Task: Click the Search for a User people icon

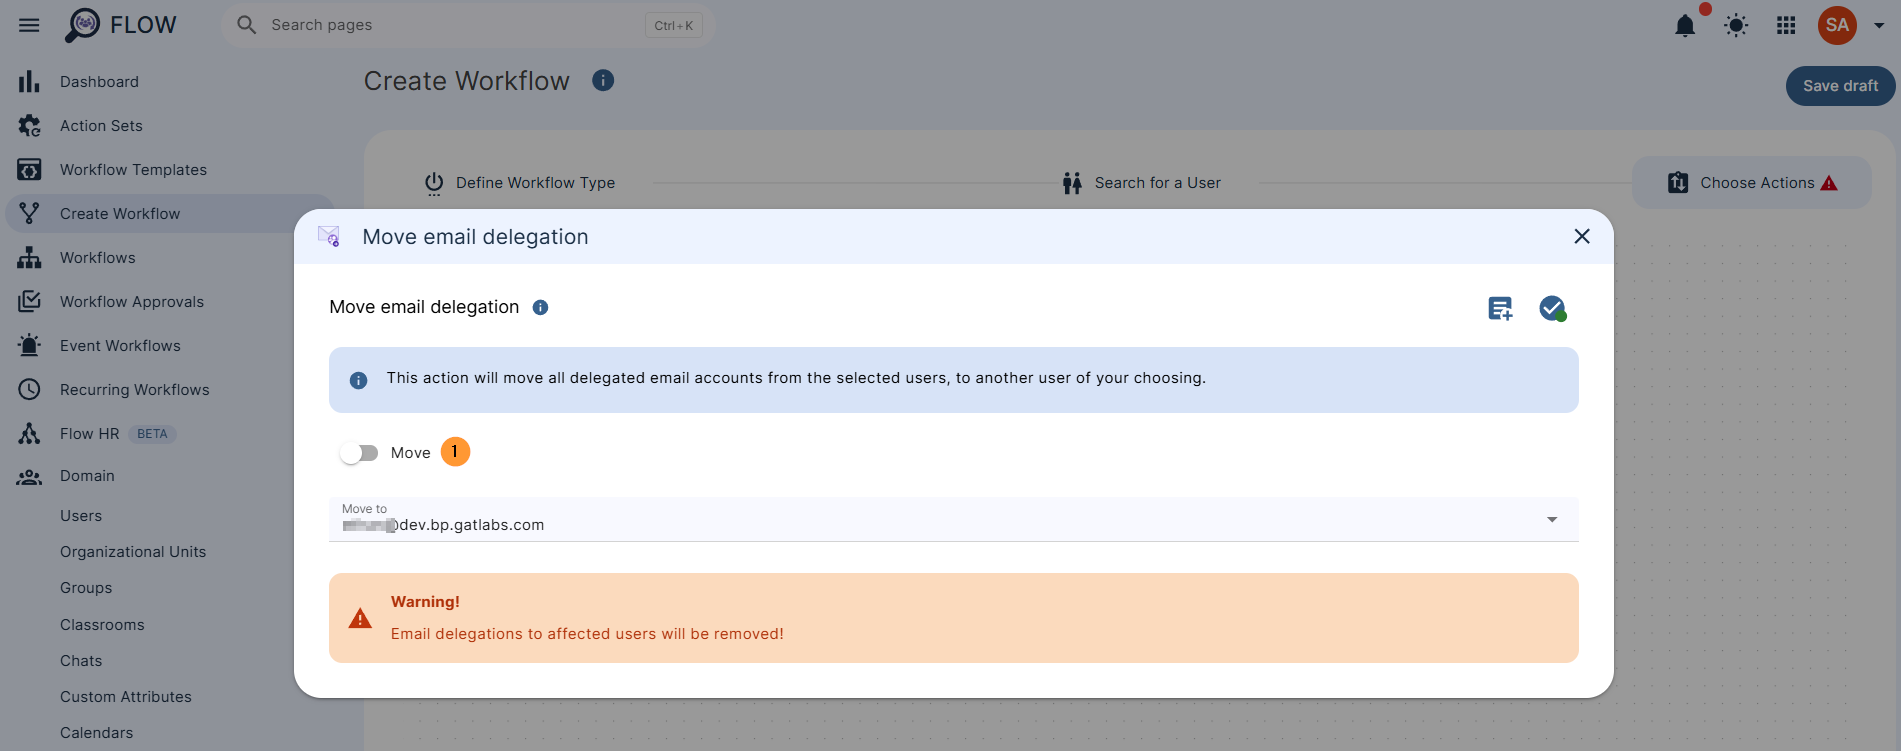Action: 1072,183
